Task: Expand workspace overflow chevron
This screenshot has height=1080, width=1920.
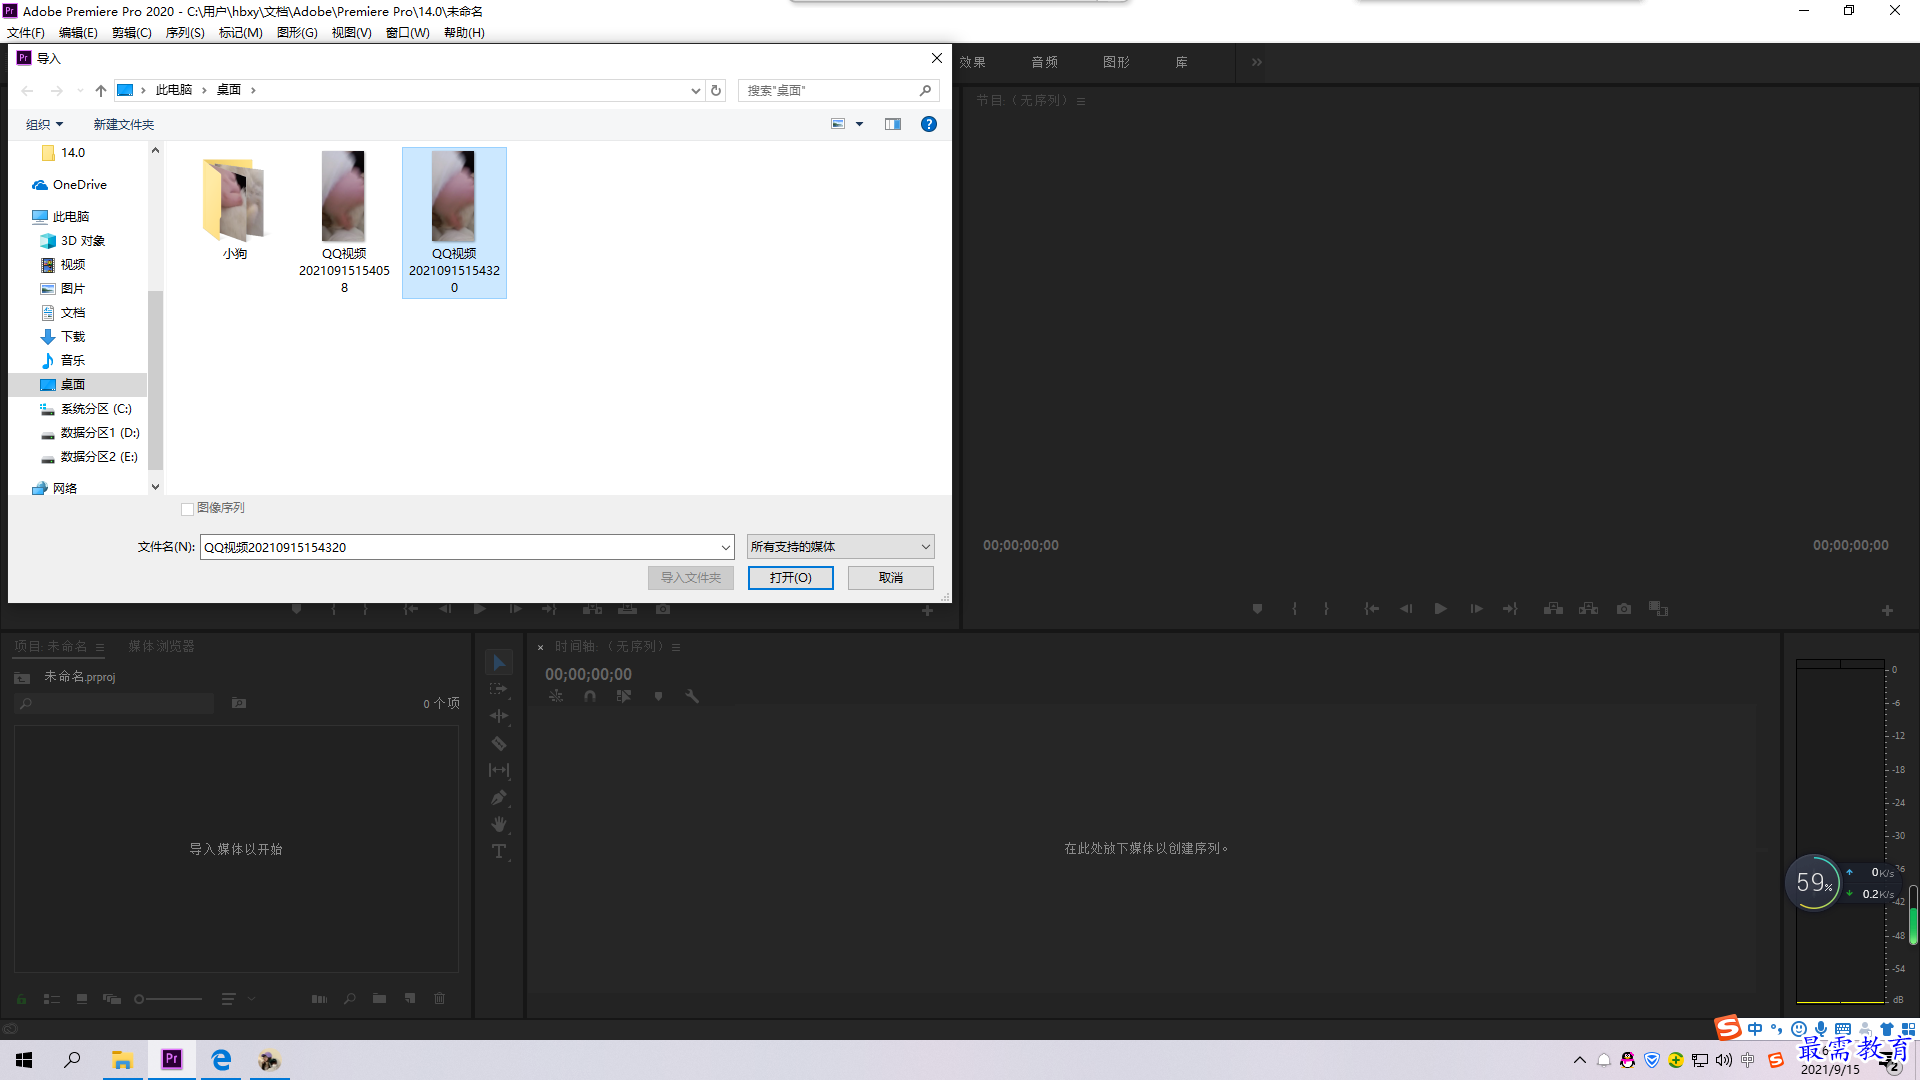Action: click(1256, 62)
